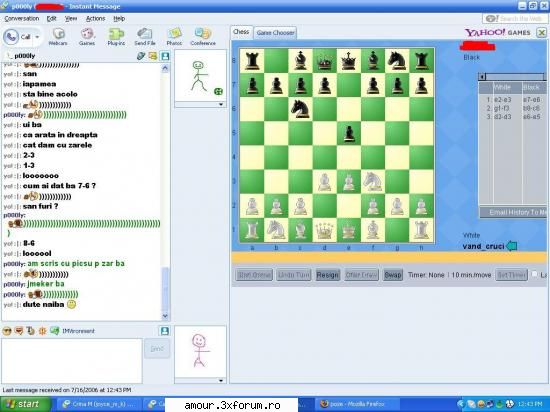The width and height of the screenshot is (550, 412).
Task: Toggle the checkbox beside Set Timer
Action: tap(535, 275)
